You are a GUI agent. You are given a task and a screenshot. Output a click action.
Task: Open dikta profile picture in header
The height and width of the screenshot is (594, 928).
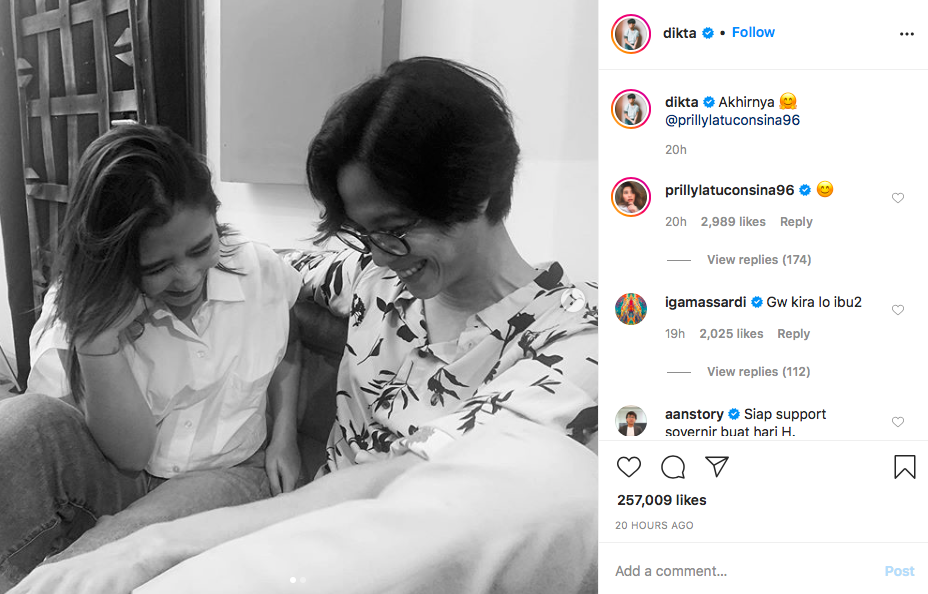point(631,34)
